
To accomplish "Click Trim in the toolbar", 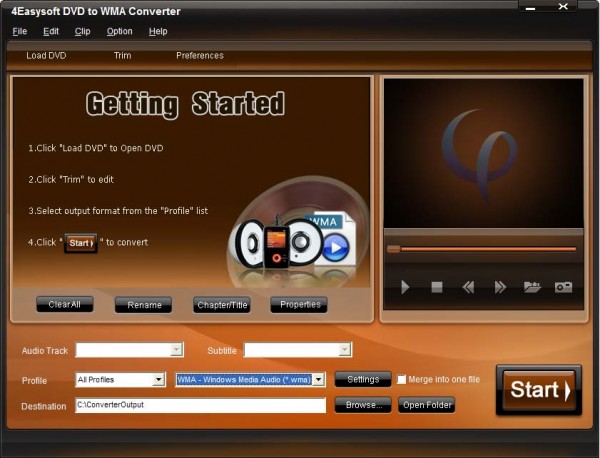I will [122, 55].
